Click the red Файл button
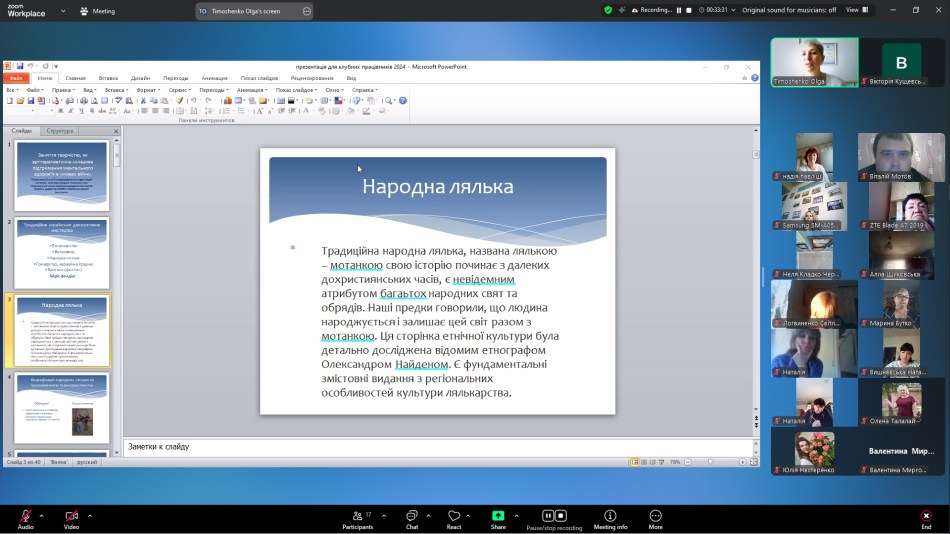 point(16,78)
